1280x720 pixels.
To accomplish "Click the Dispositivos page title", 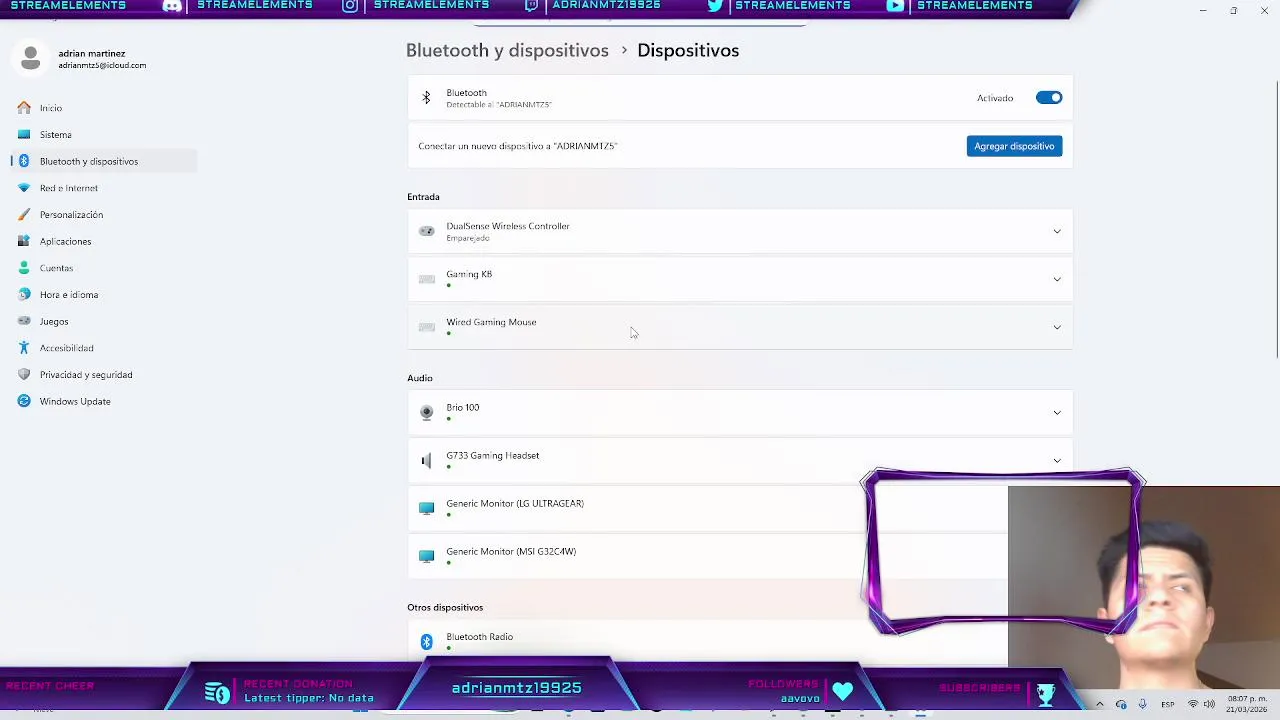I will coord(688,50).
